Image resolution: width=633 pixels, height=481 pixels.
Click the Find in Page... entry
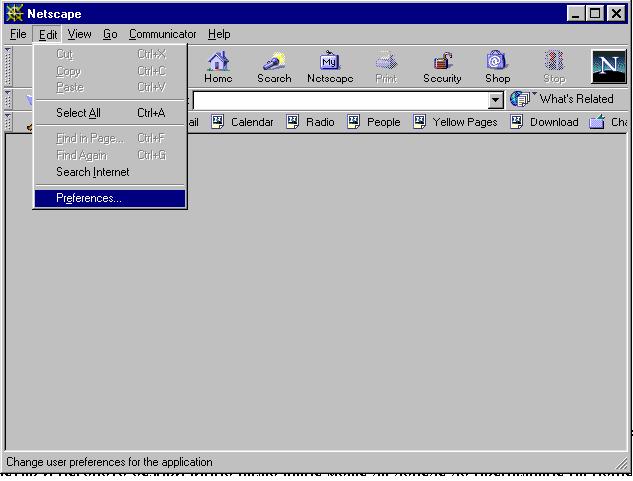pyautogui.click(x=110, y=139)
